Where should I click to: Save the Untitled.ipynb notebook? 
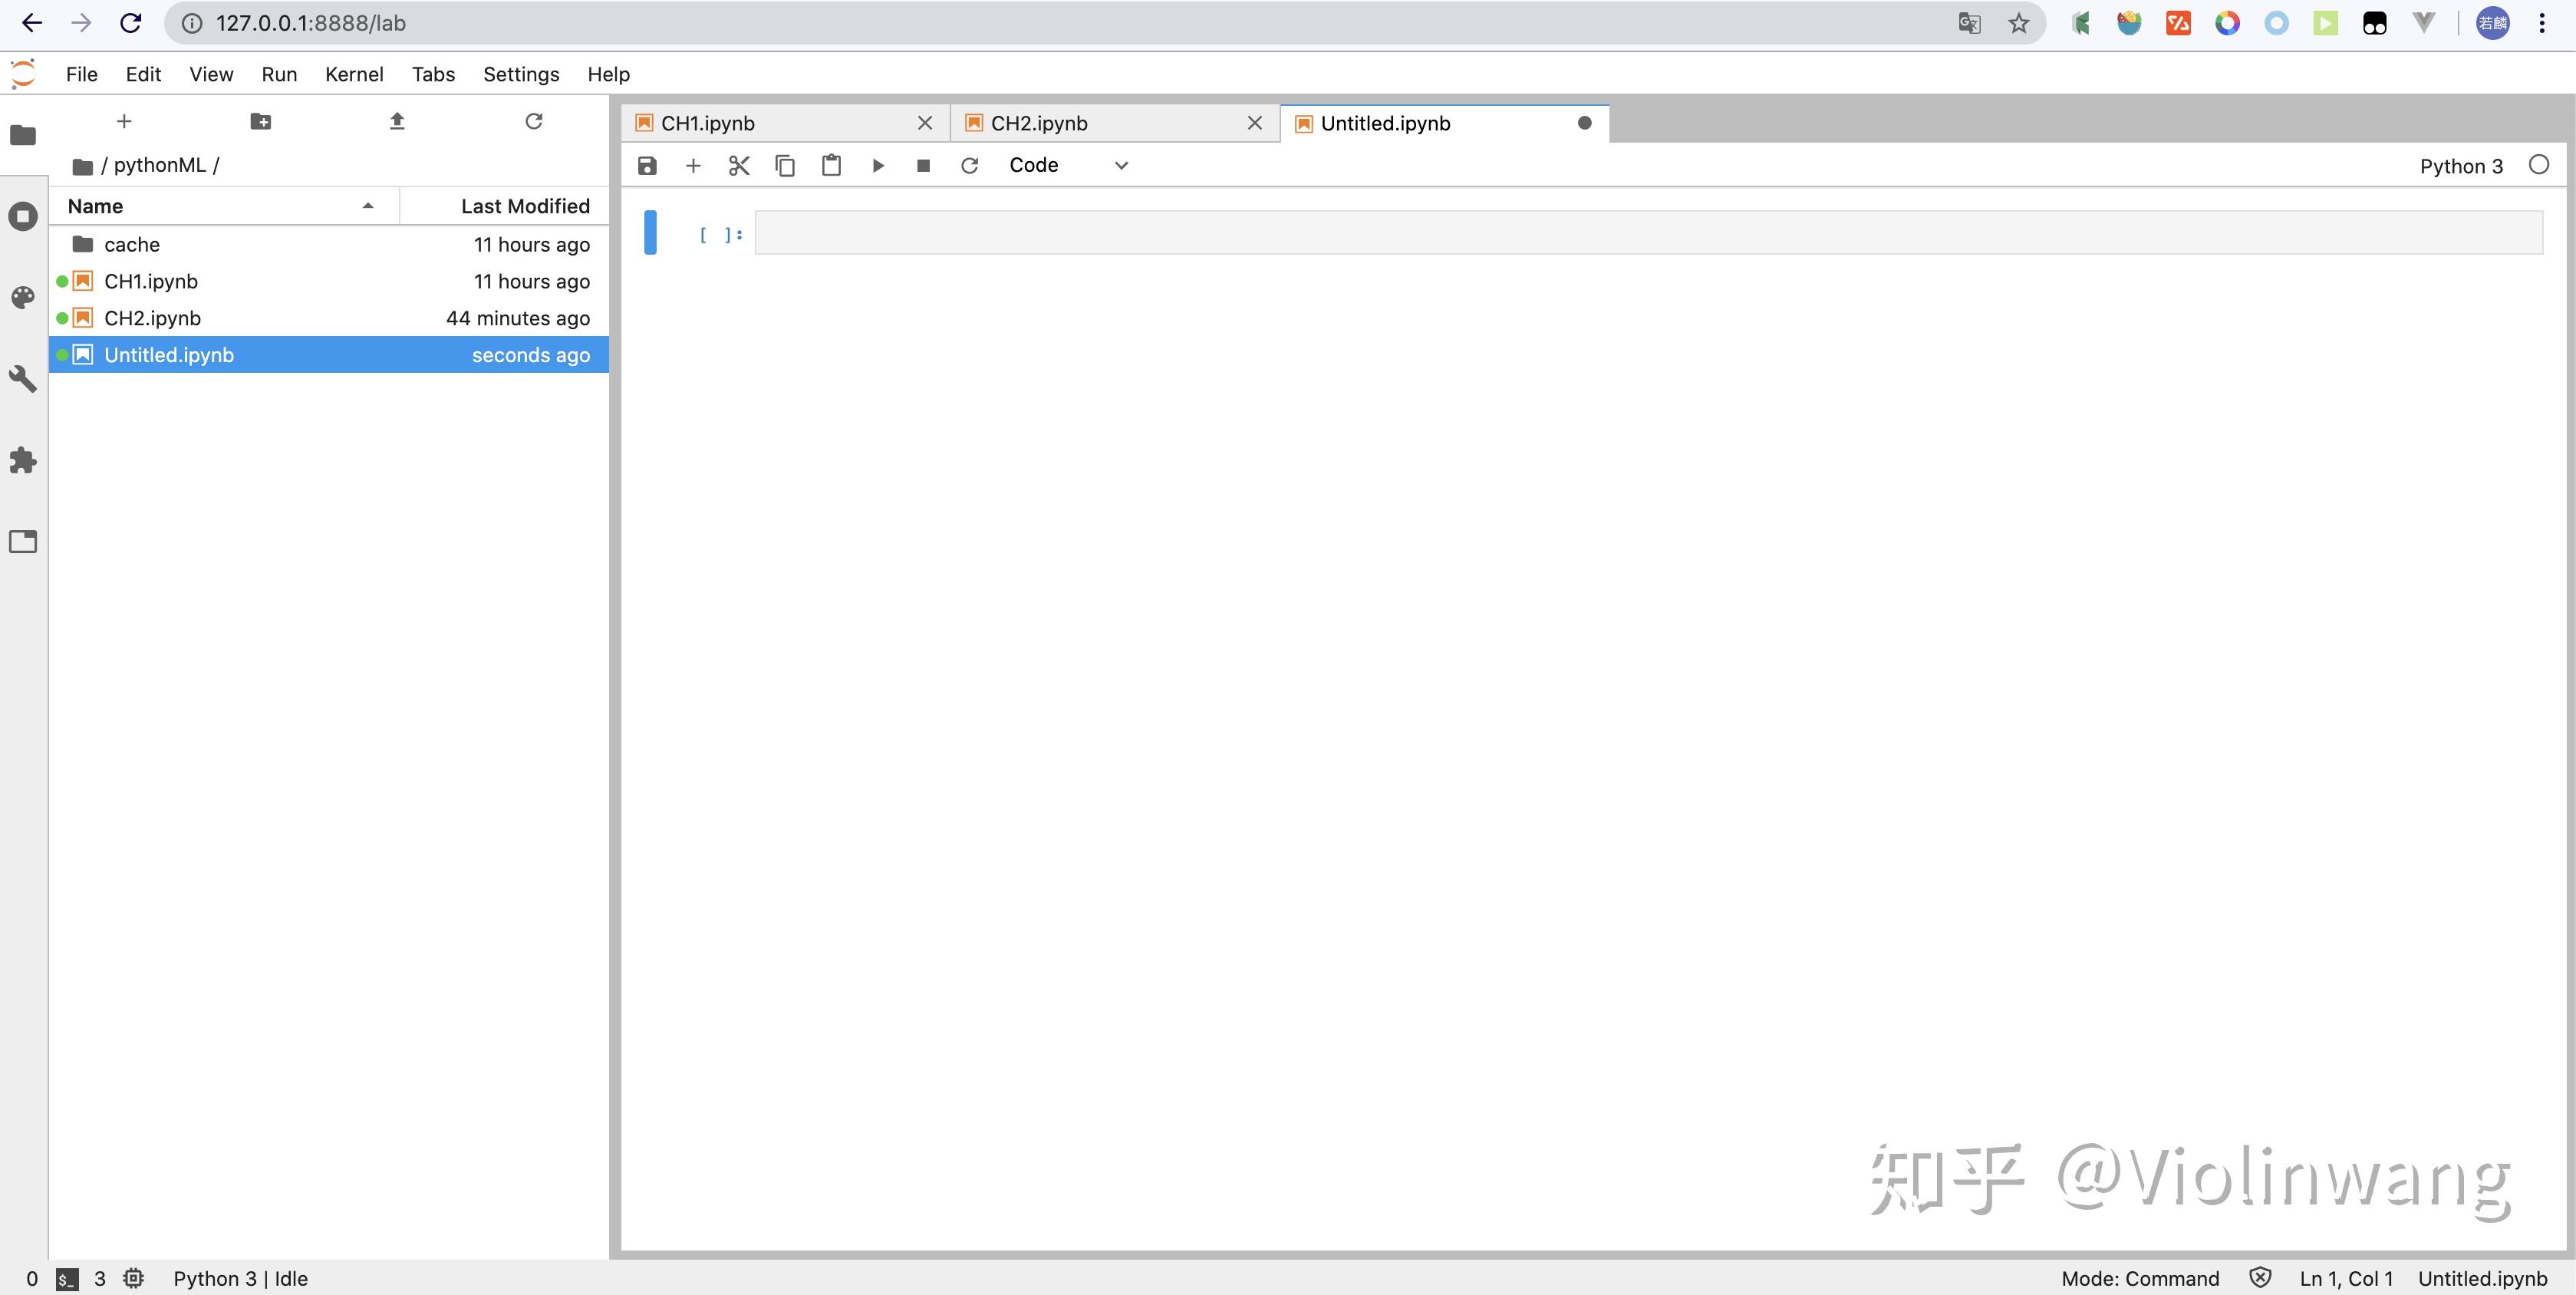646,165
